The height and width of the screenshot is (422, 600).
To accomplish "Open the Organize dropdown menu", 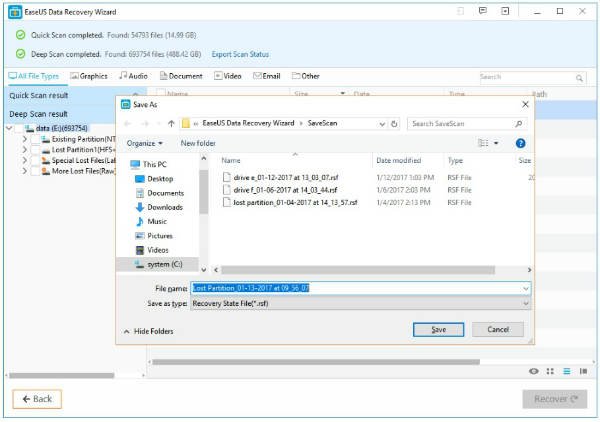I will click(145, 143).
